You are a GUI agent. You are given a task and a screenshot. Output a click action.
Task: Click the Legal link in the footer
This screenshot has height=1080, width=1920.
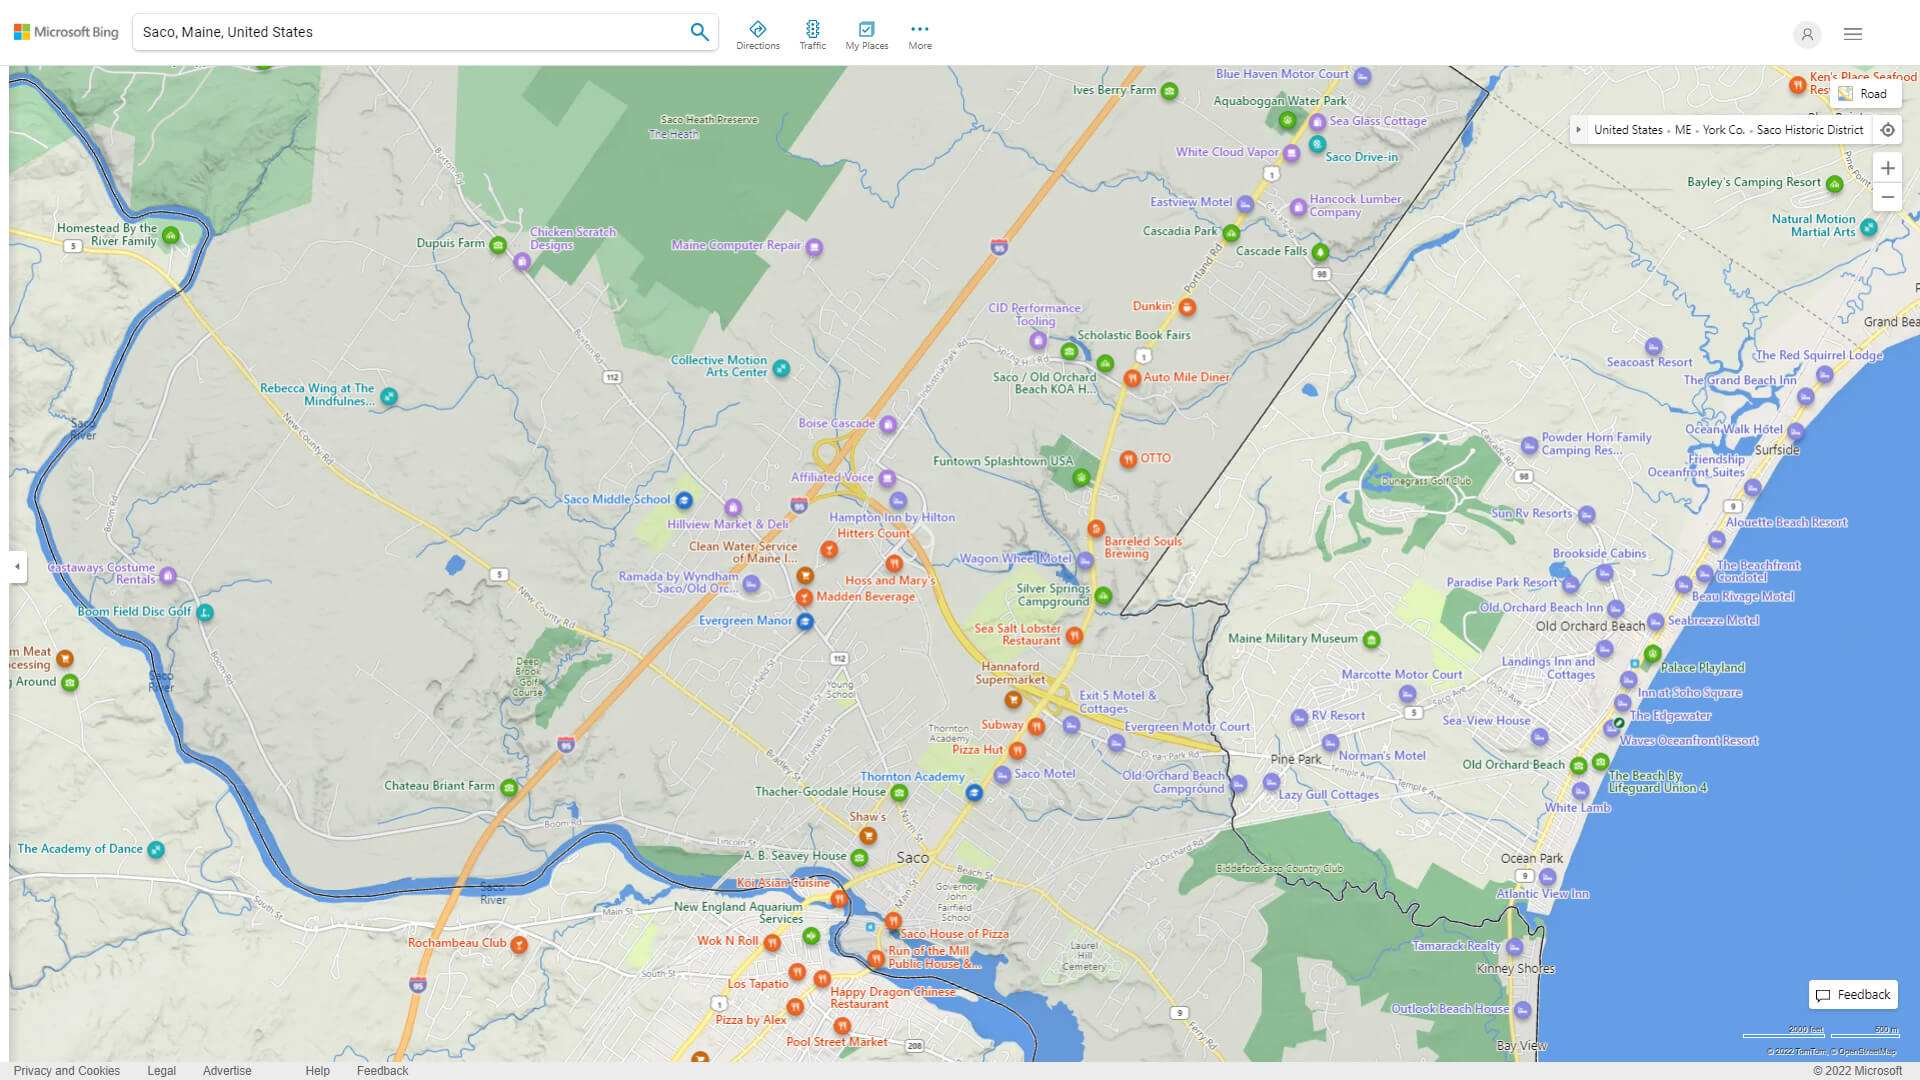click(x=161, y=1070)
